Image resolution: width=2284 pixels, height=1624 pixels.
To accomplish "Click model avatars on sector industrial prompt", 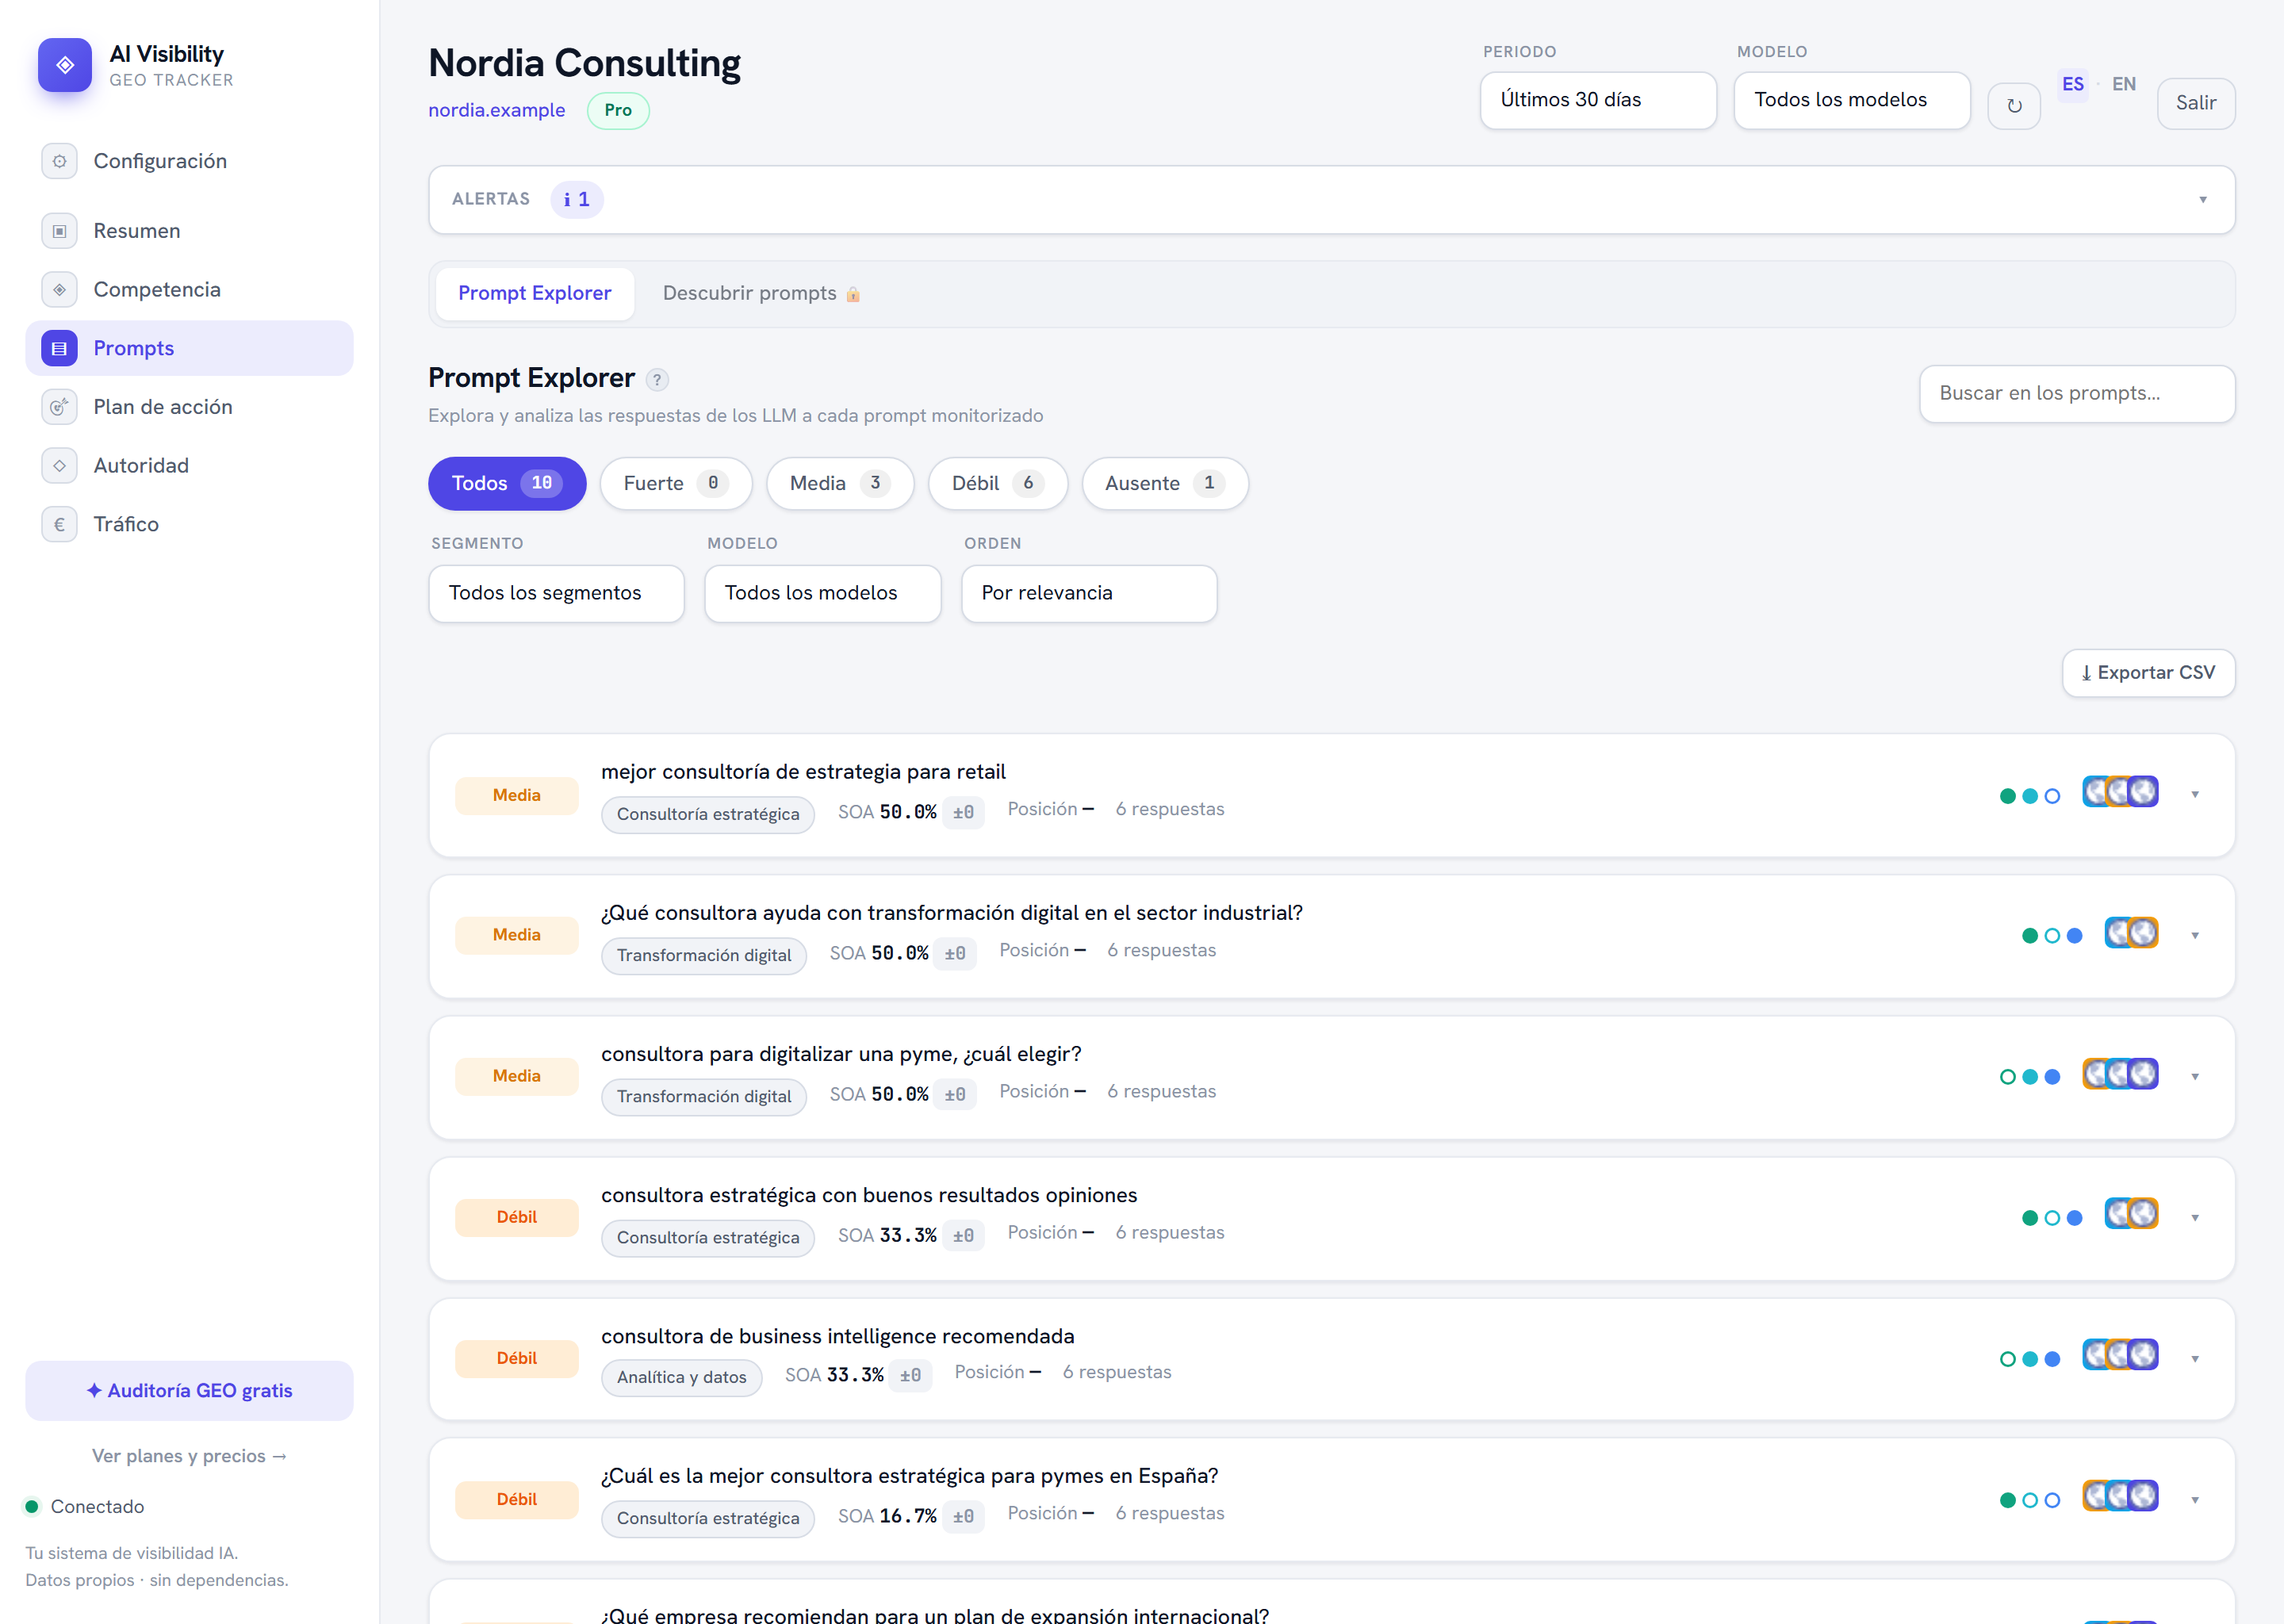I will tap(2131, 932).
